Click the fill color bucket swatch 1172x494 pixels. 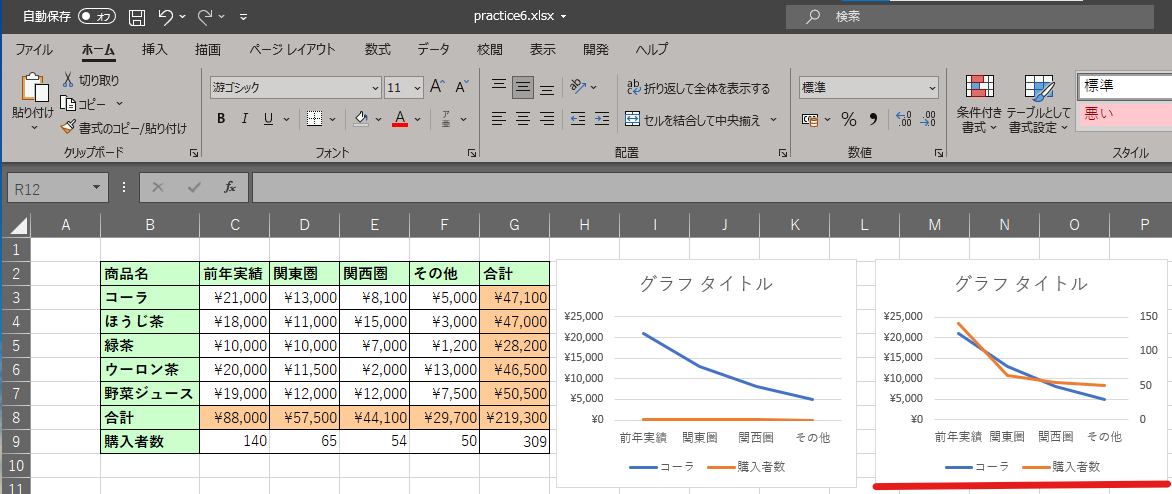(361, 118)
